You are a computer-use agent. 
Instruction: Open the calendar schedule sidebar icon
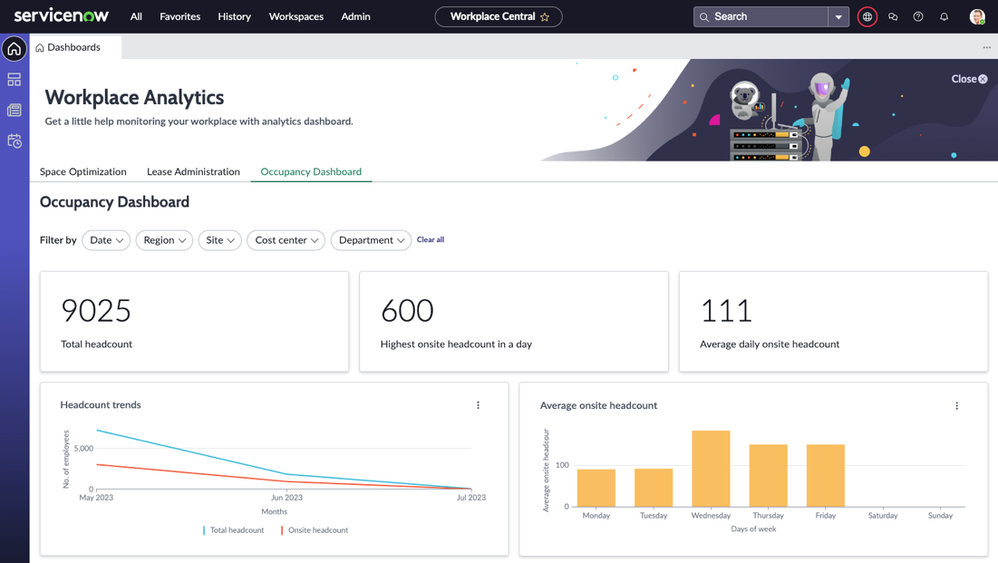pyautogui.click(x=14, y=141)
